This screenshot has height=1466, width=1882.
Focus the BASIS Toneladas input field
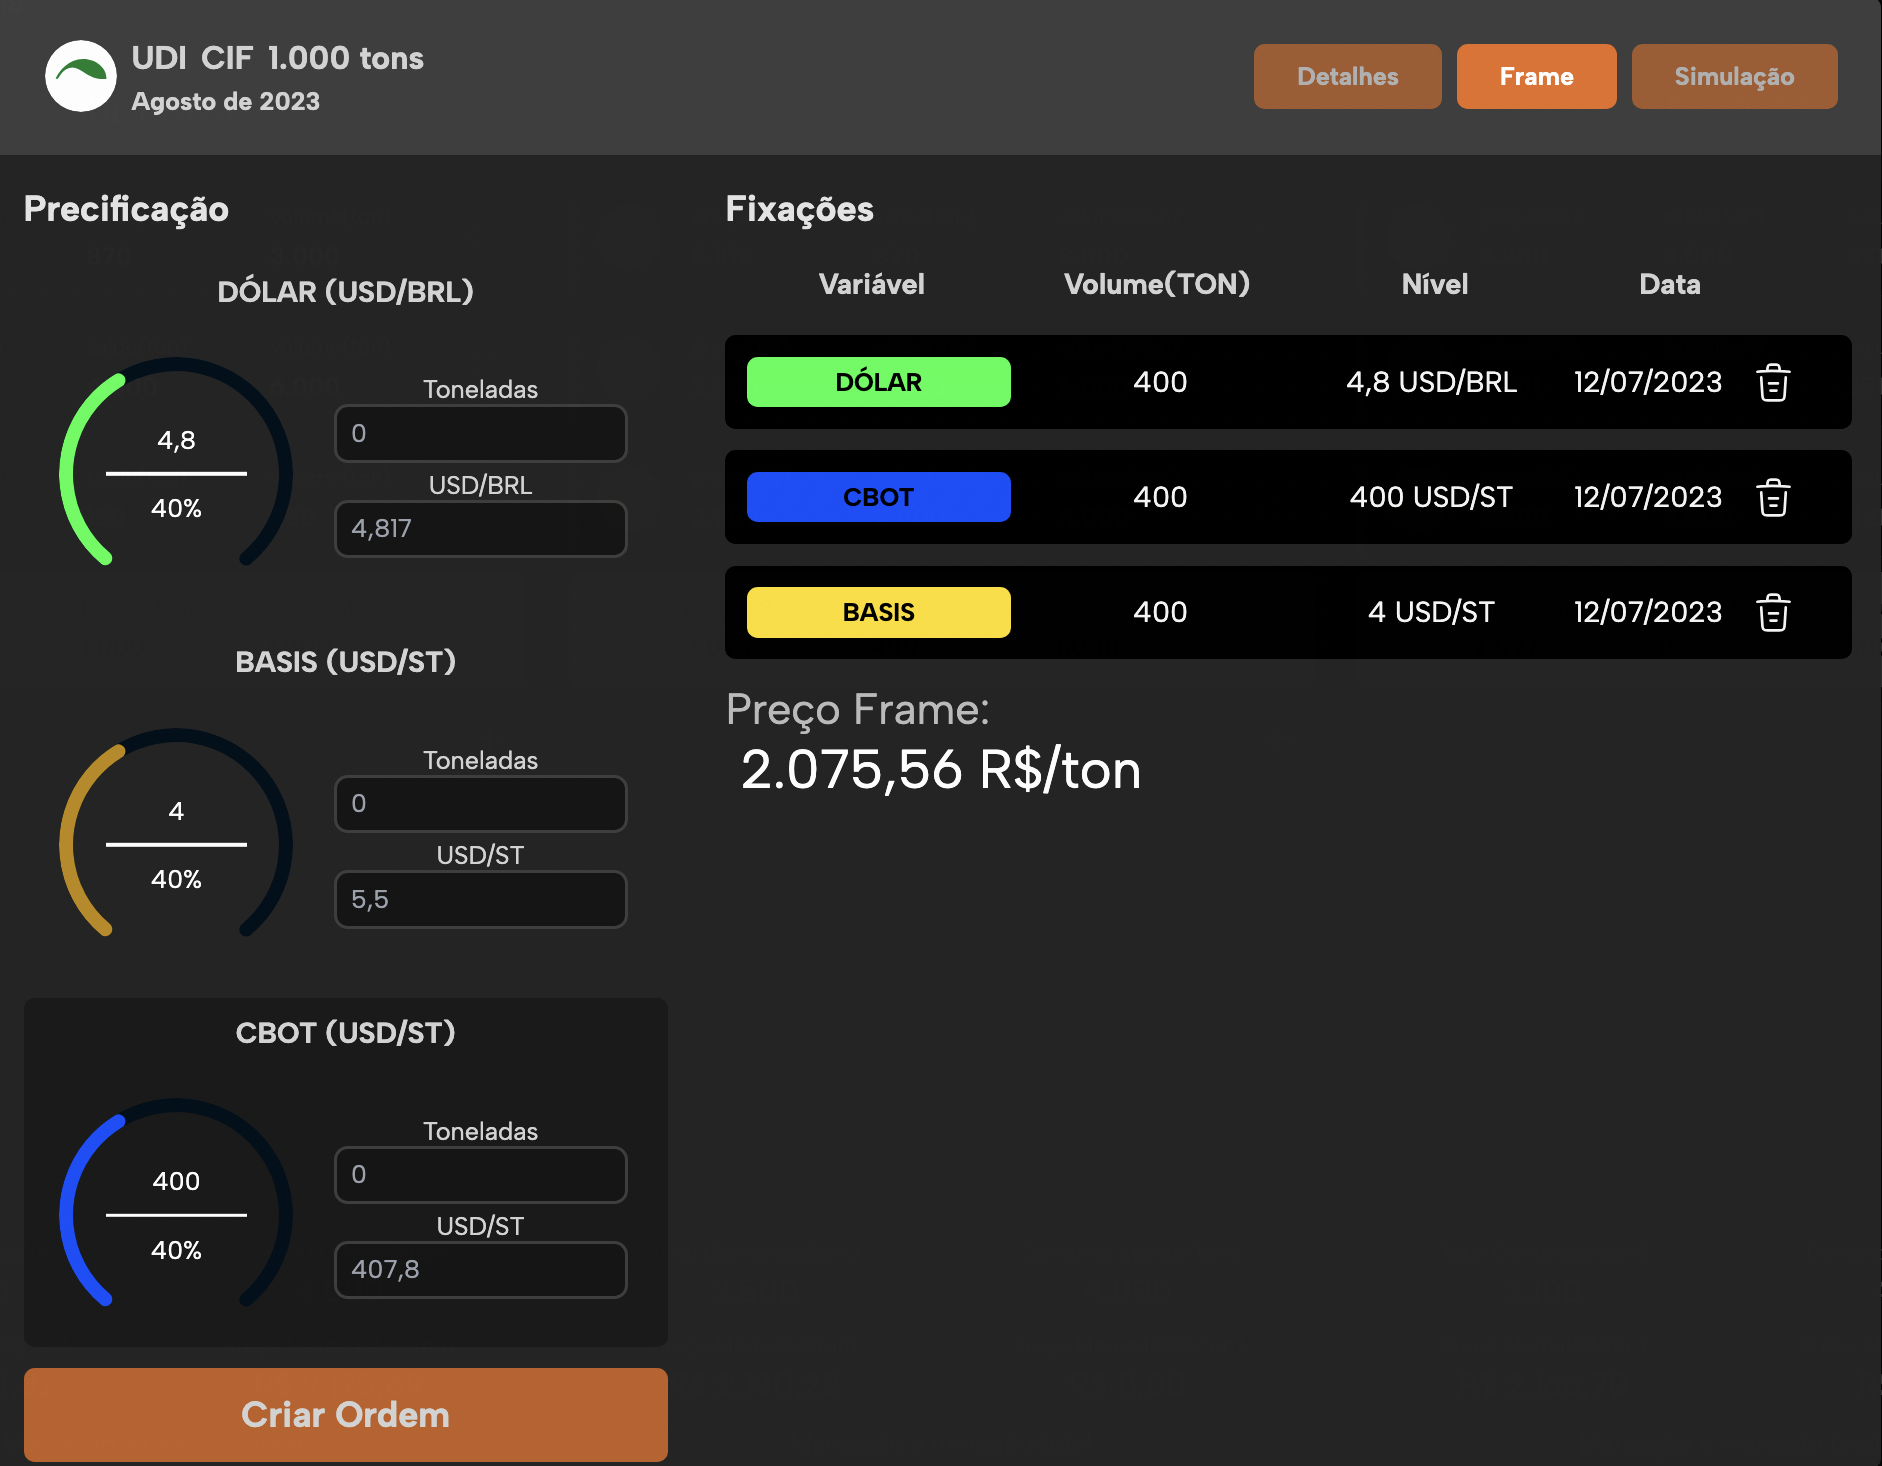(480, 803)
